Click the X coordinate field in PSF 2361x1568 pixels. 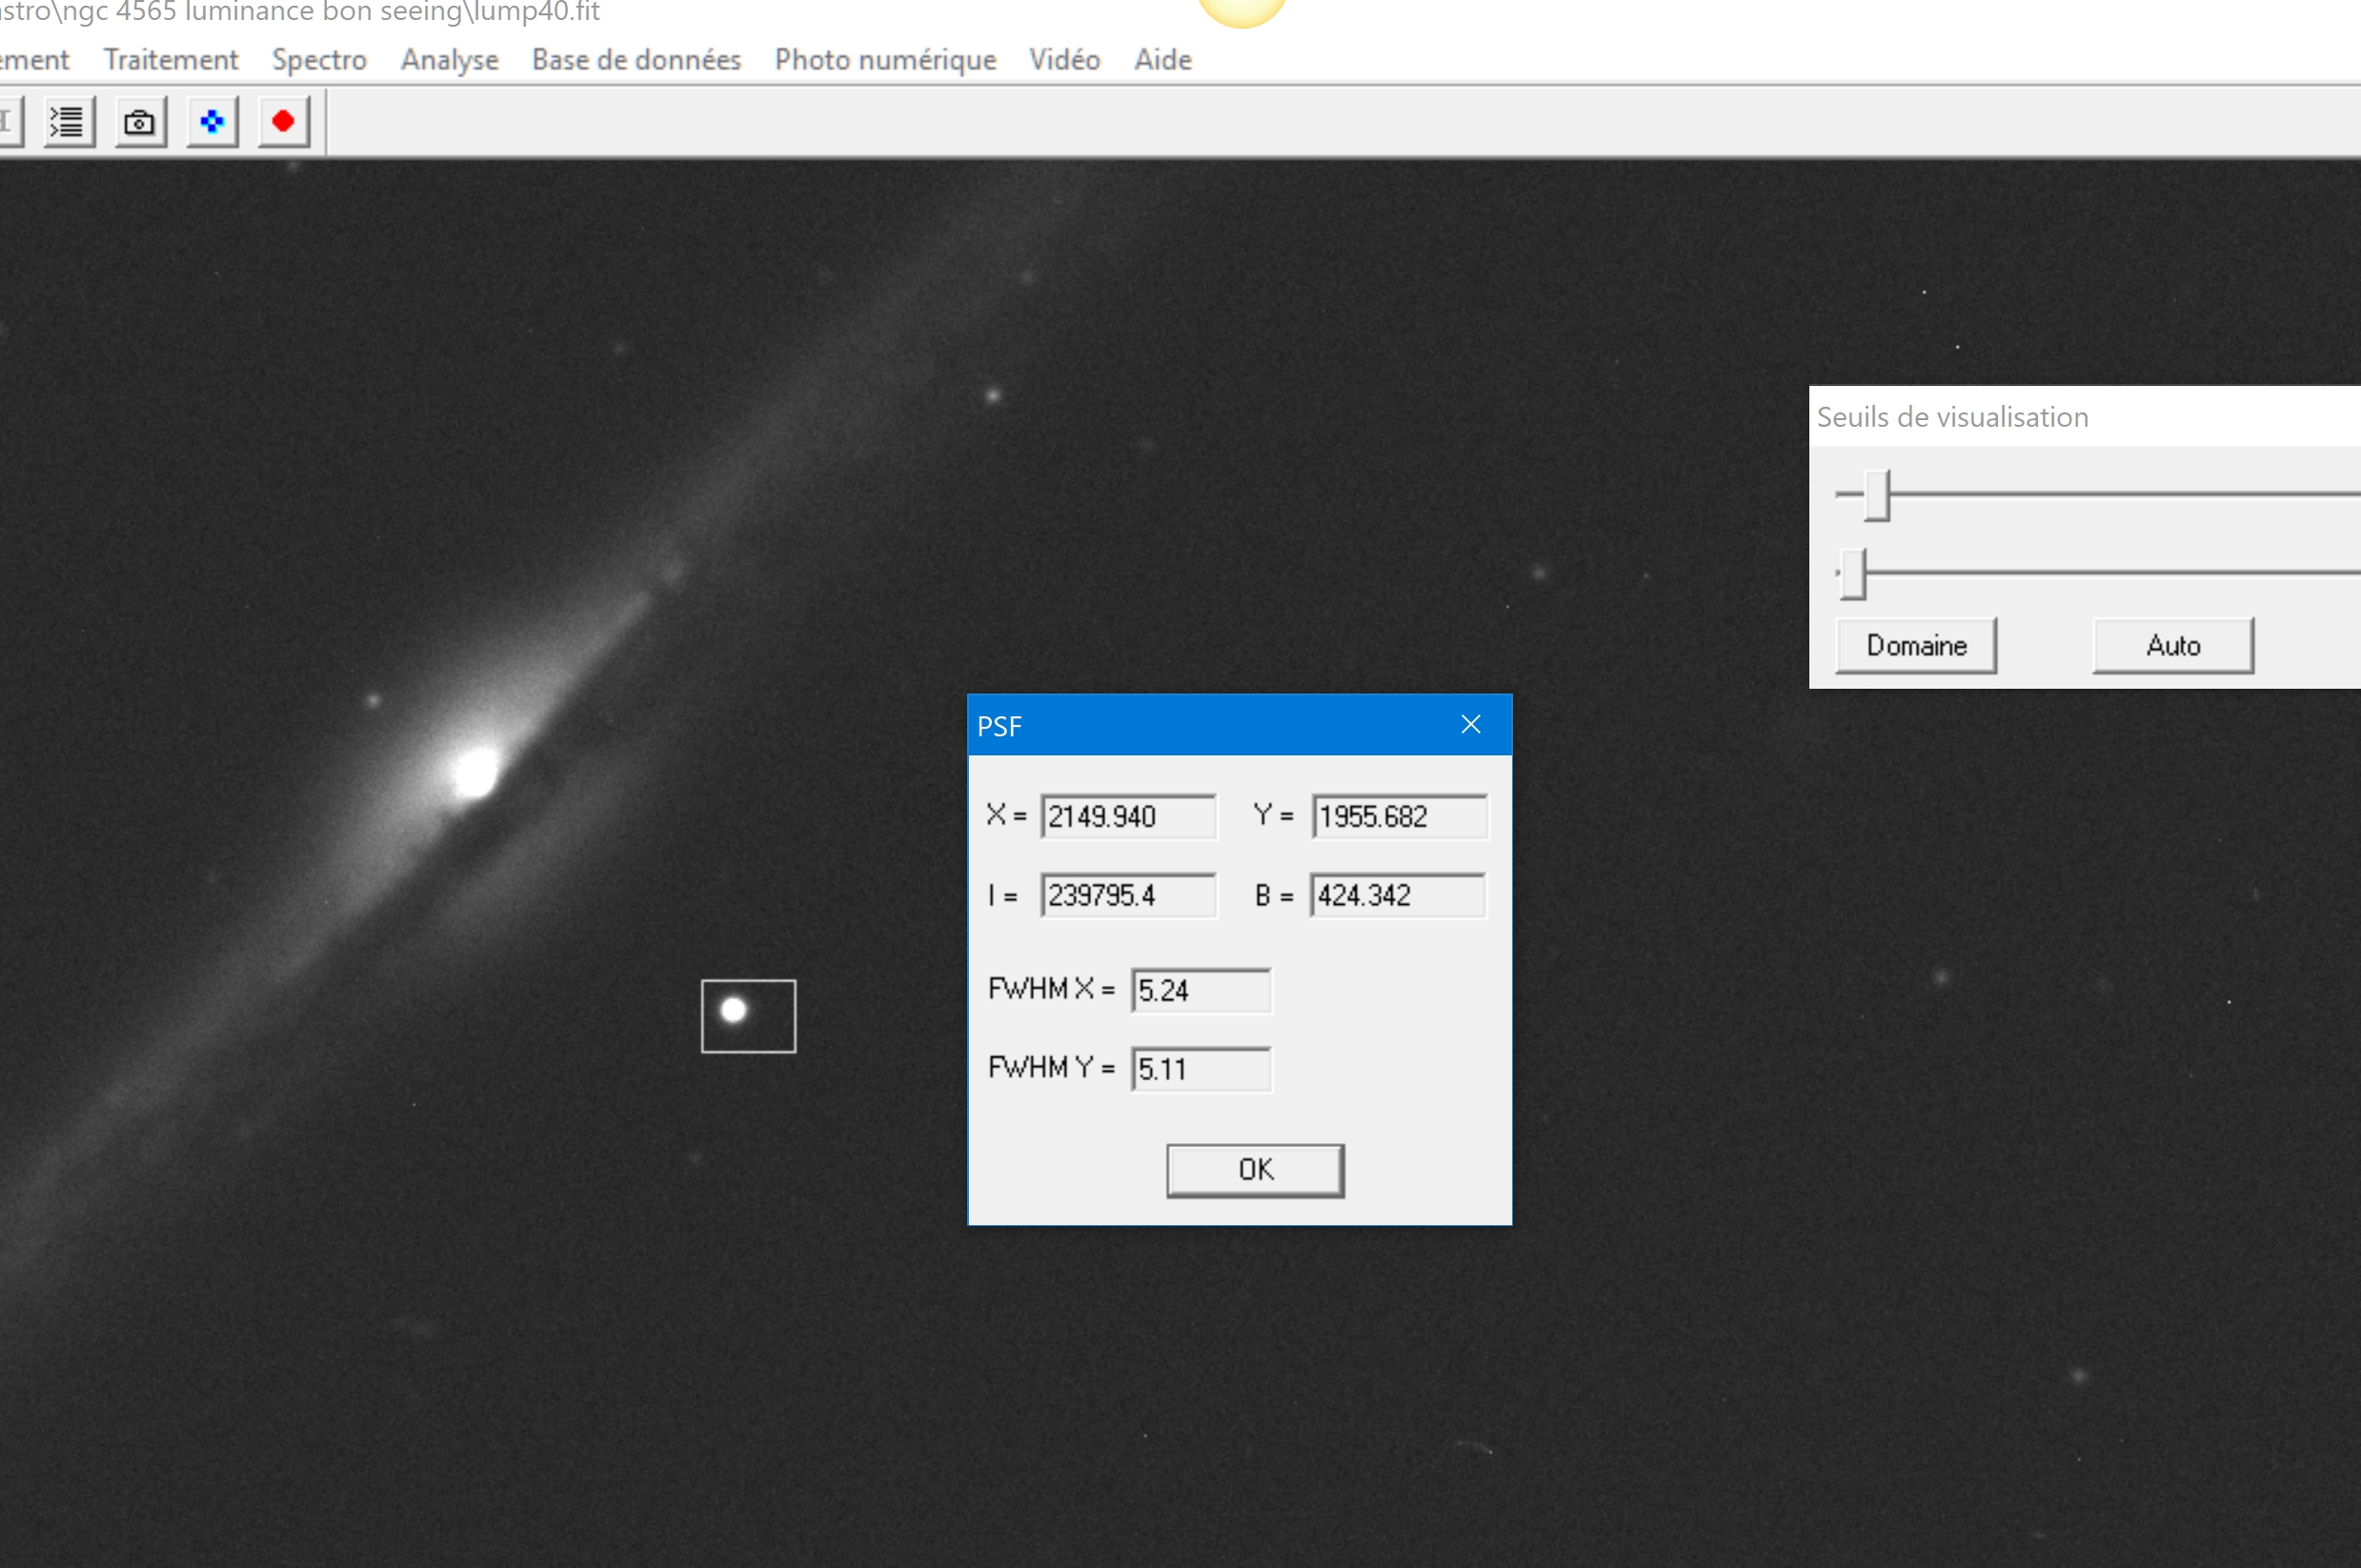pos(1127,817)
